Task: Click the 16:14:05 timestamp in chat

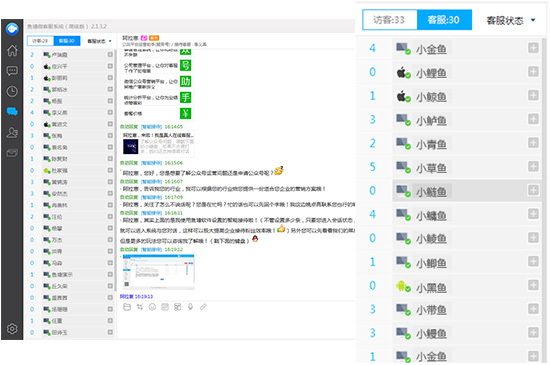Action: click(x=174, y=127)
